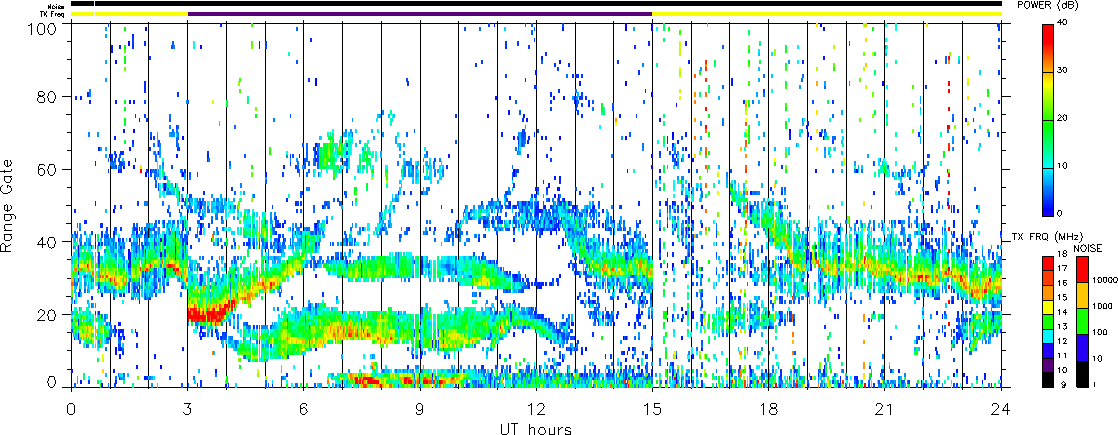Viewport: 1118px width, 435px height.
Task: Click the "1000" tick of the NOISE scale
Action: (x=1100, y=308)
